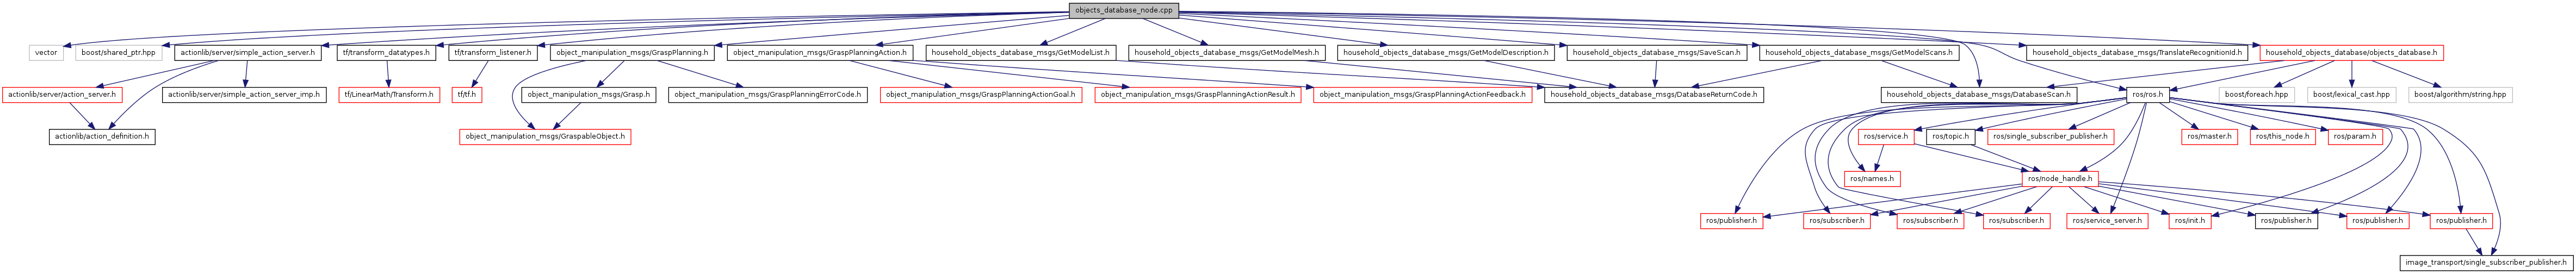Click the ros/names.h node
The image size is (2576, 274).
pyautogui.click(x=1871, y=178)
